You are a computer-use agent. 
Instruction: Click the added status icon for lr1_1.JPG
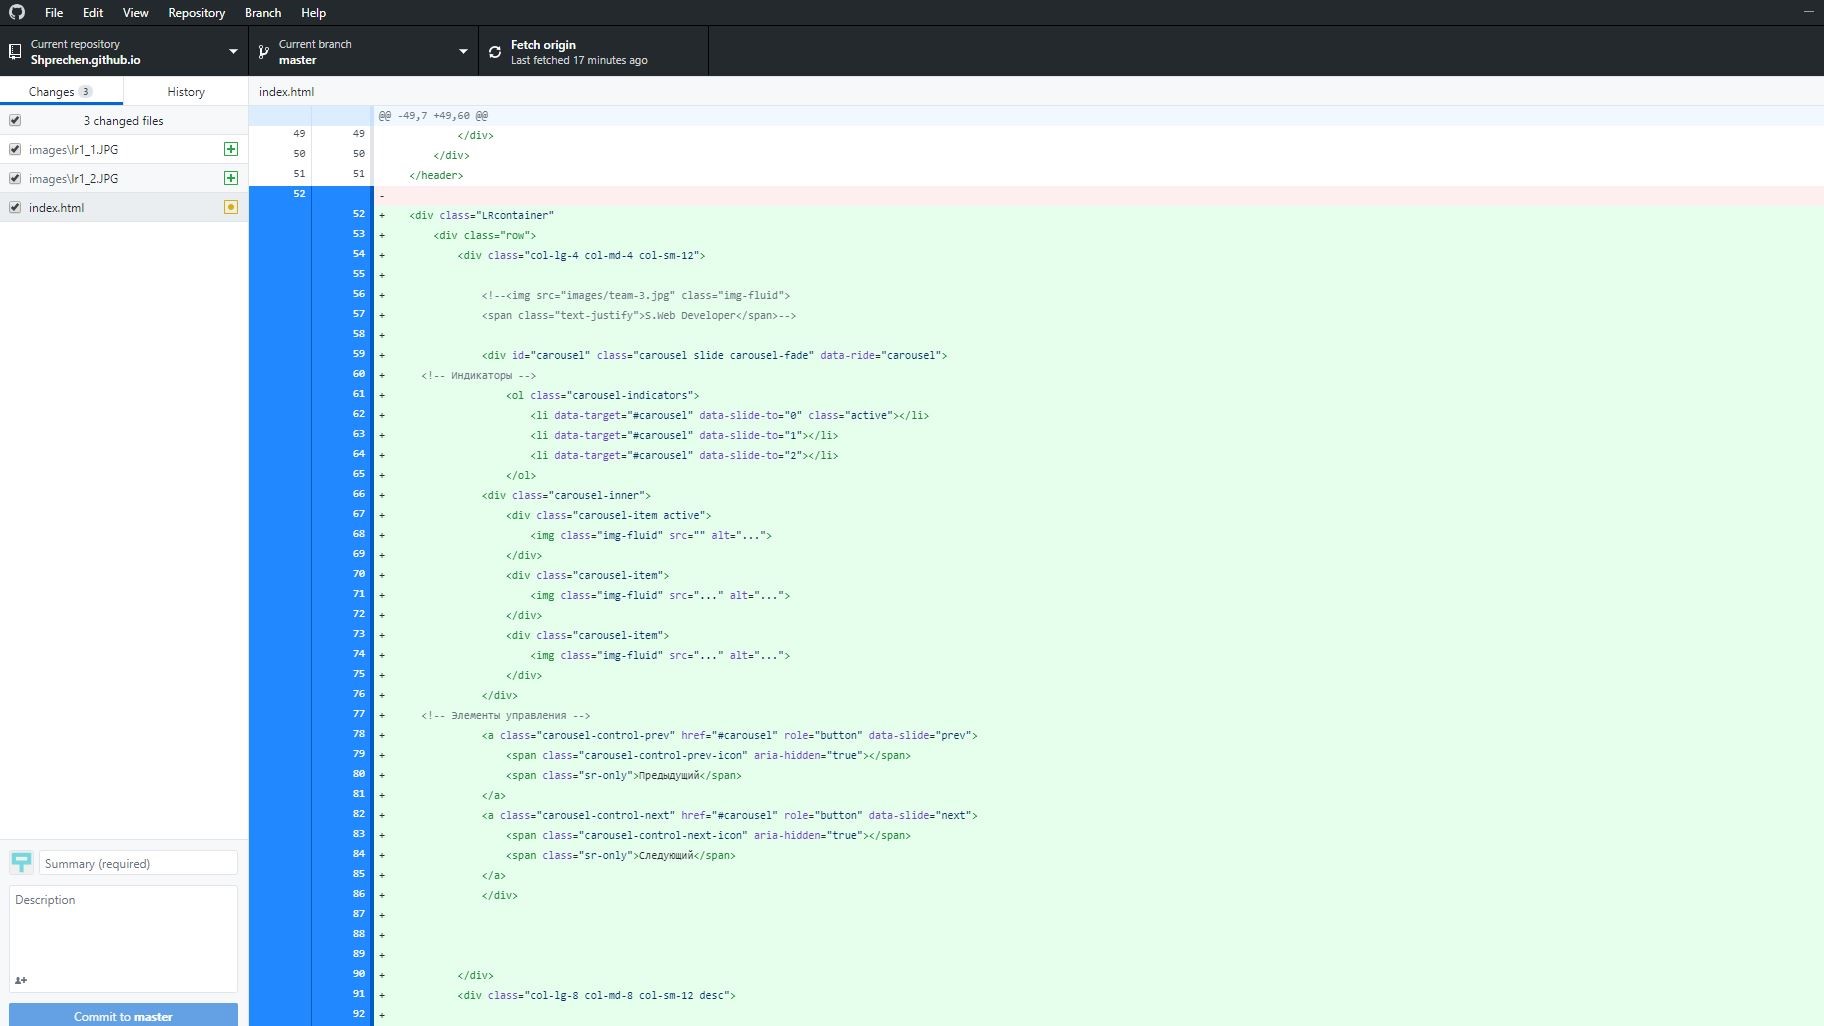click(231, 149)
